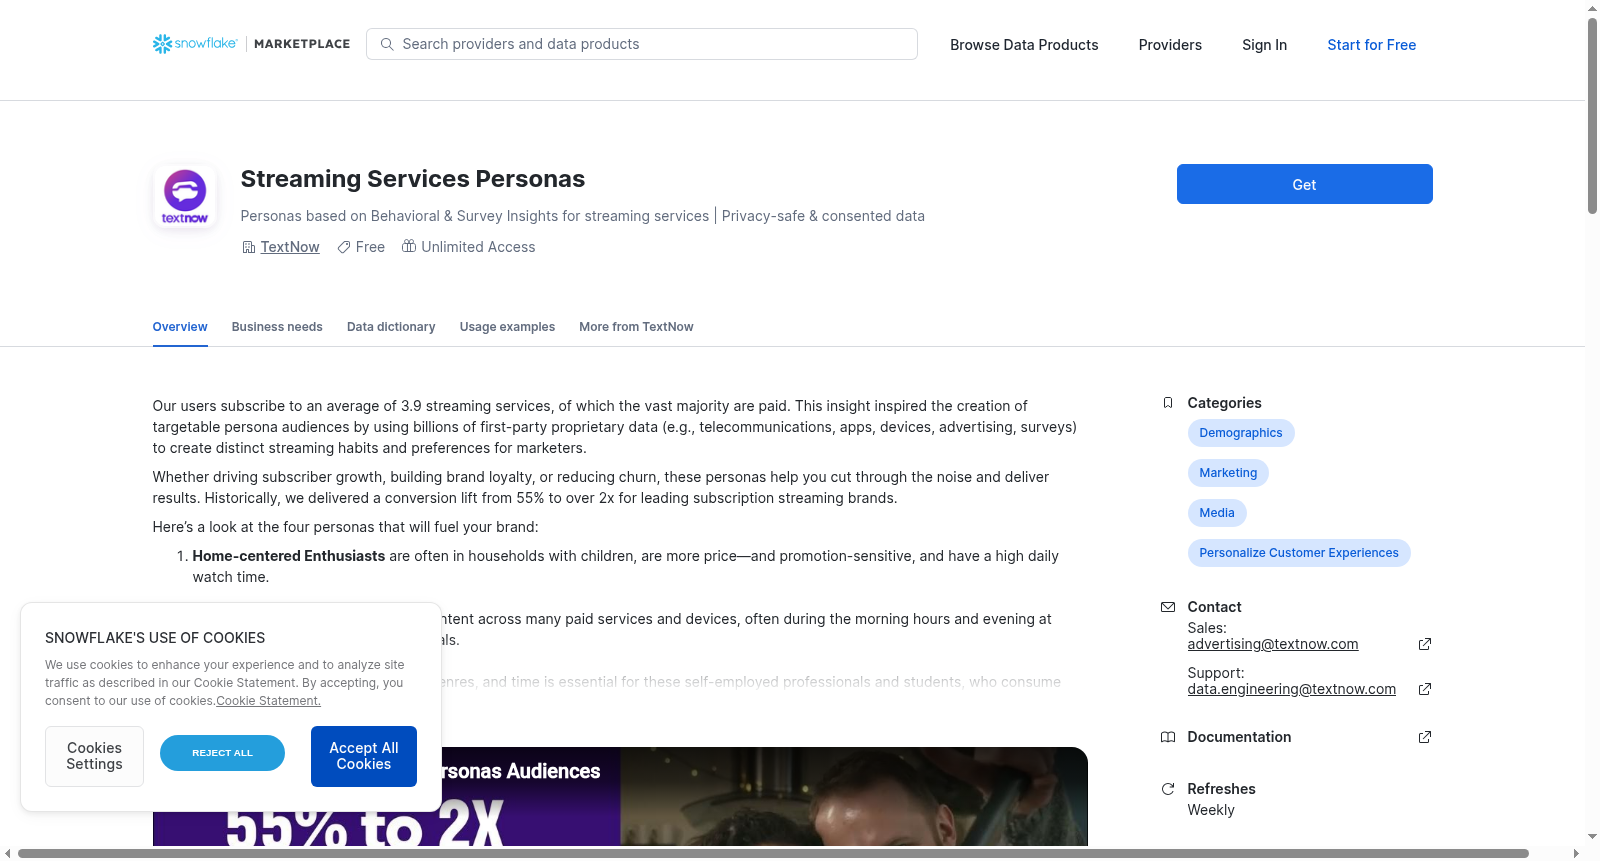This screenshot has width=1600, height=861.
Task: Click the Free price tag icon
Action: coord(344,247)
